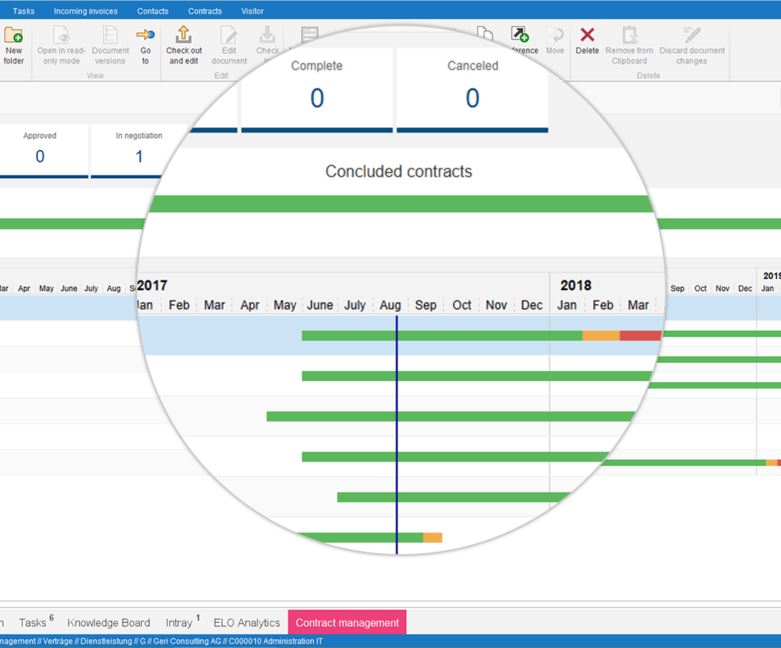
Task: Discard document changes icon
Action: (692, 34)
